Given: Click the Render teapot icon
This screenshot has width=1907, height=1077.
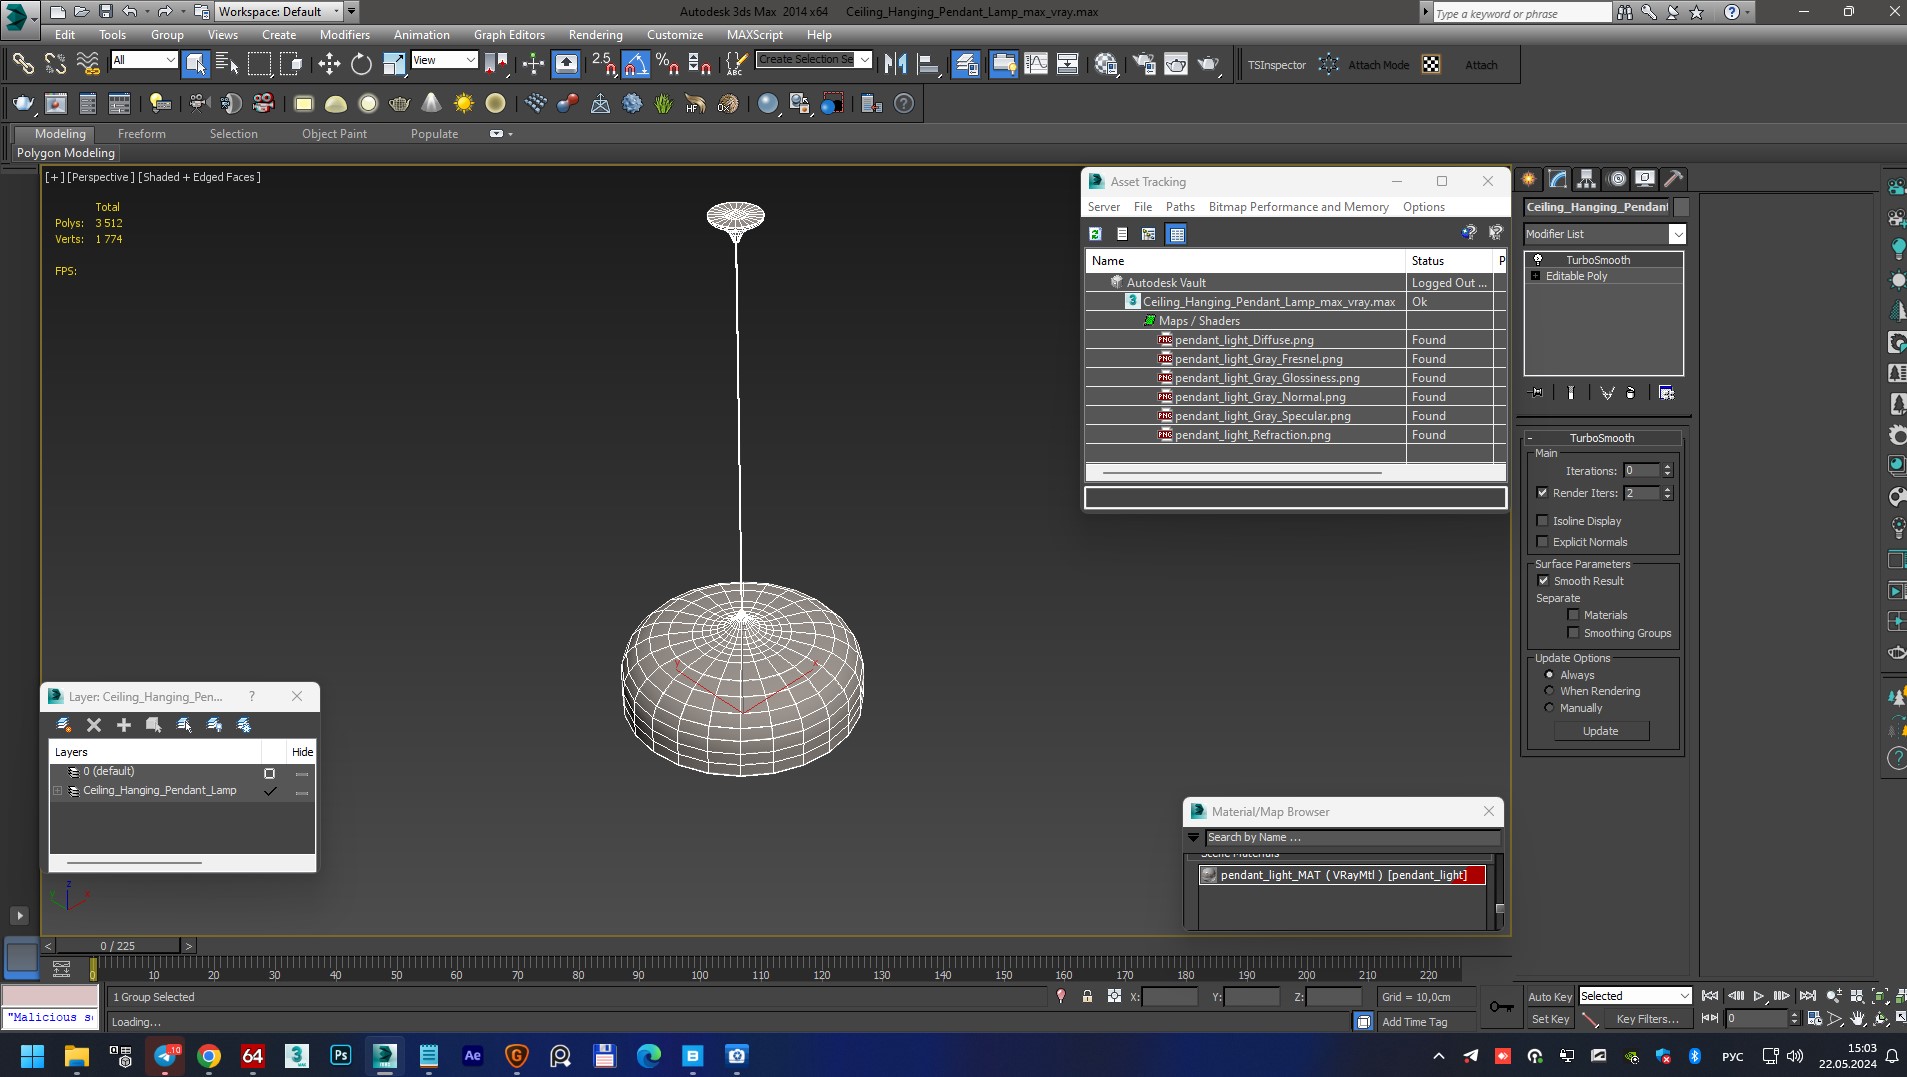Looking at the screenshot, I should point(1208,64).
